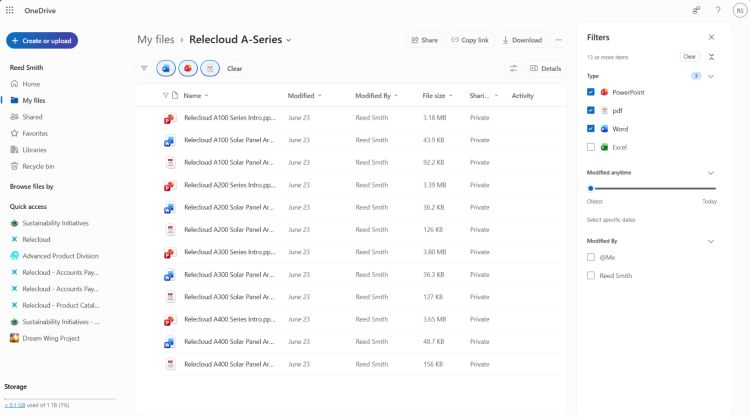
Task: Sort by Name column header
Action: tap(192, 96)
